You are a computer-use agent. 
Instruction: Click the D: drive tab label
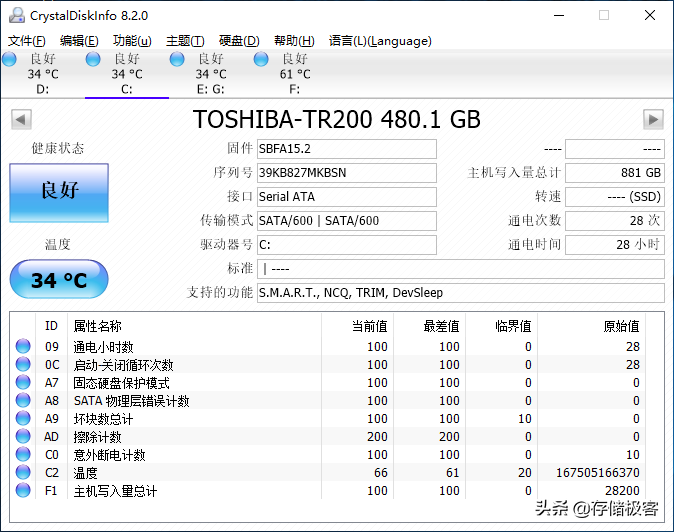click(43, 89)
